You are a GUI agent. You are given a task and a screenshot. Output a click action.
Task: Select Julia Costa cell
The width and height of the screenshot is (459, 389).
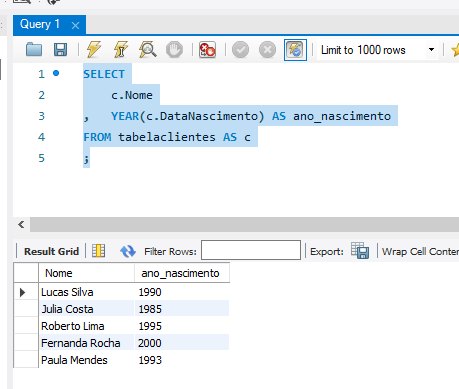(x=86, y=309)
